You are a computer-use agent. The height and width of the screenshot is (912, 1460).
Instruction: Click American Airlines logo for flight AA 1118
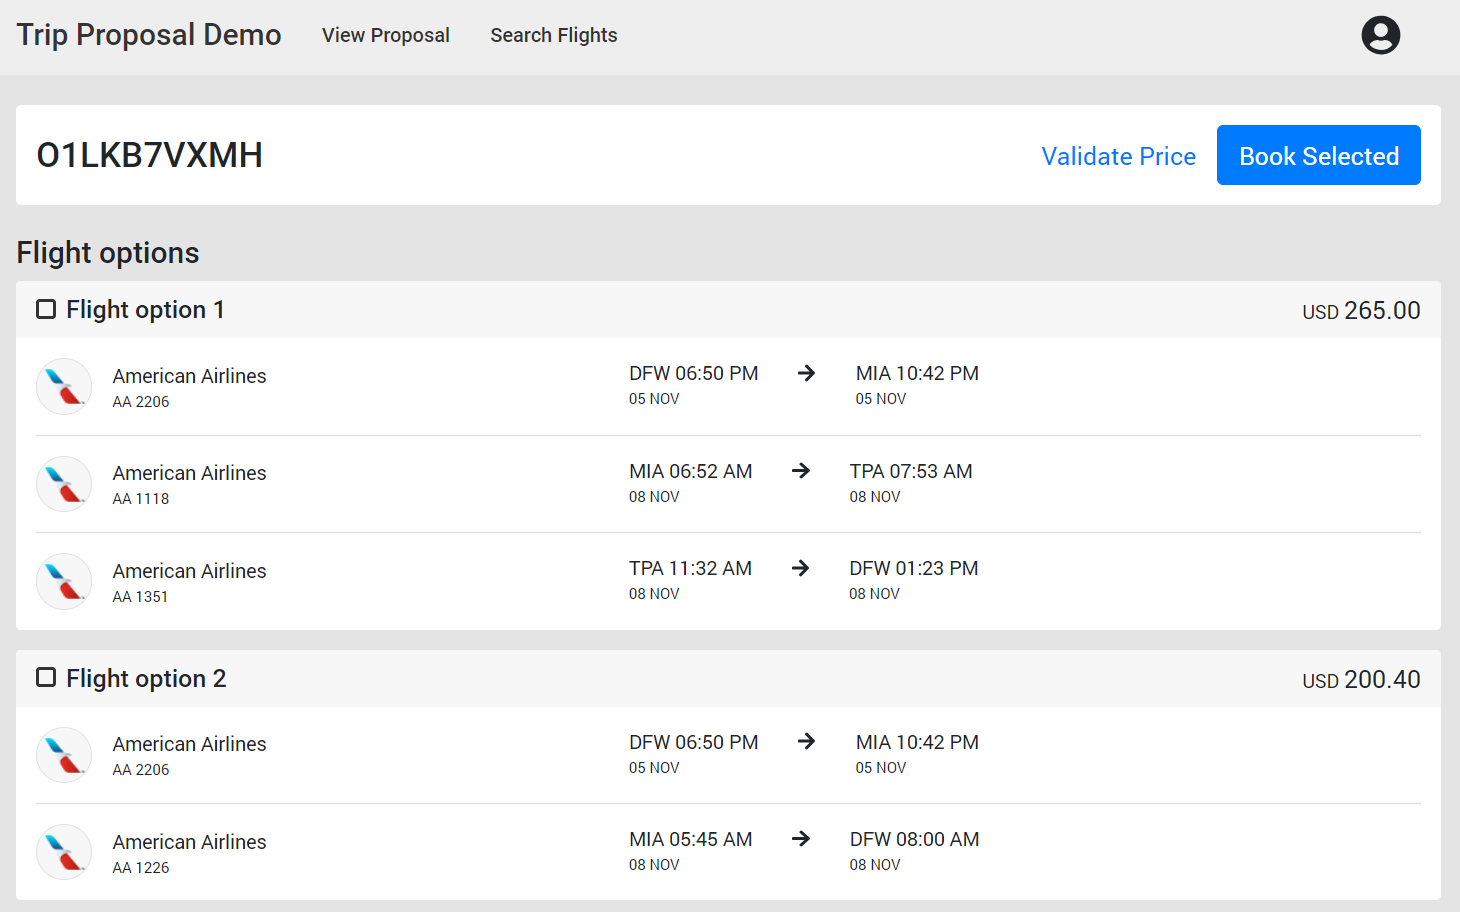pyautogui.click(x=64, y=484)
